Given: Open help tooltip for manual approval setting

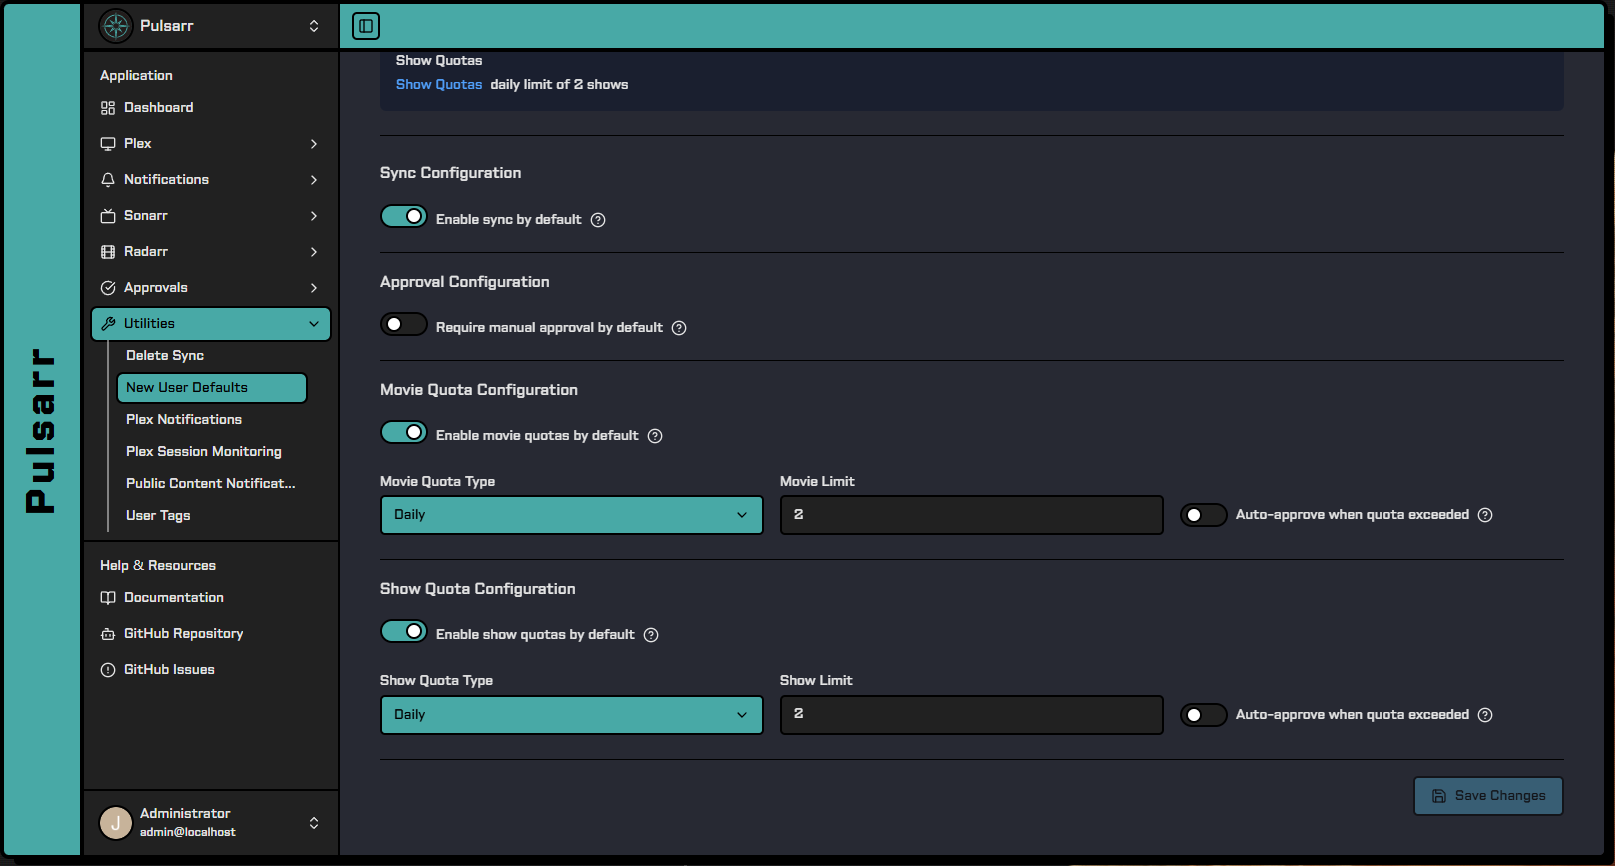Looking at the screenshot, I should [679, 328].
